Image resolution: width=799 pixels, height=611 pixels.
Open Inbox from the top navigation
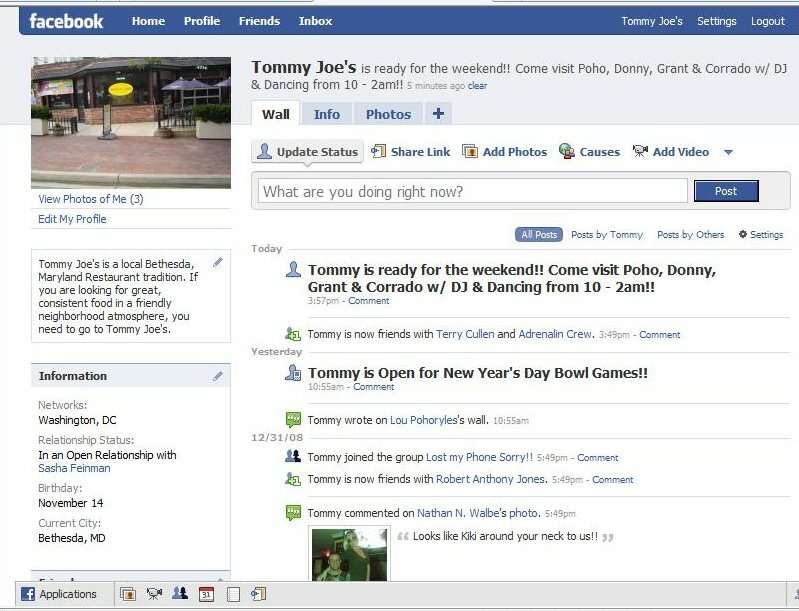pyautogui.click(x=315, y=21)
